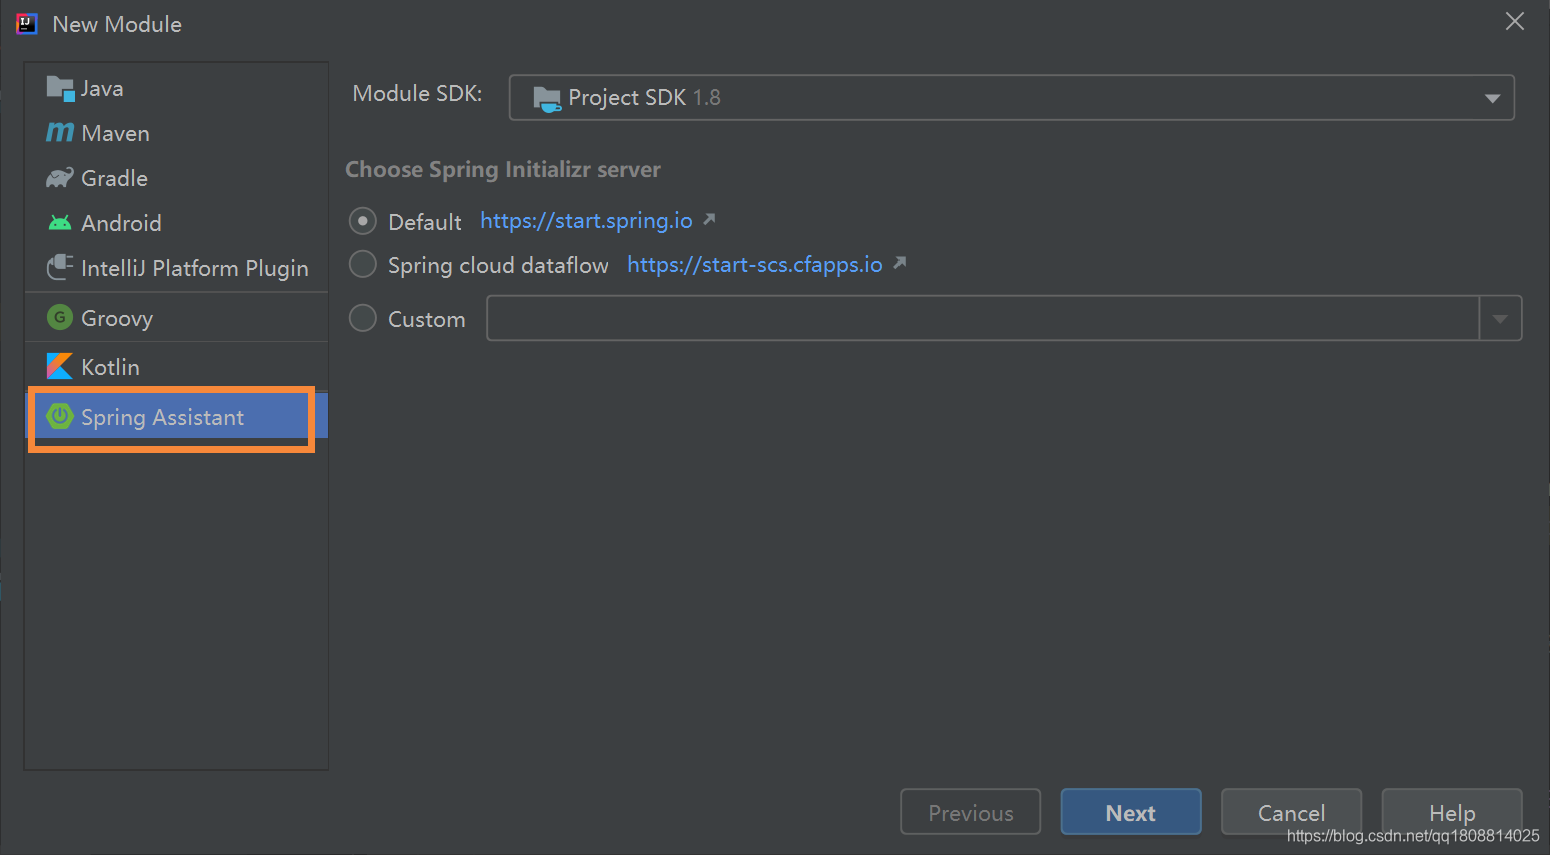Click the Next button
The height and width of the screenshot is (855, 1550).
tap(1130, 812)
